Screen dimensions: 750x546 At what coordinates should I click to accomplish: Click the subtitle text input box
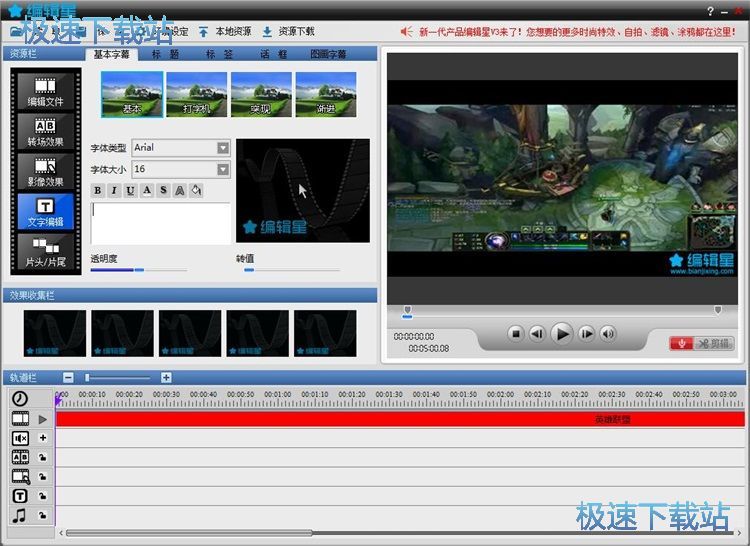pyautogui.click(x=161, y=224)
